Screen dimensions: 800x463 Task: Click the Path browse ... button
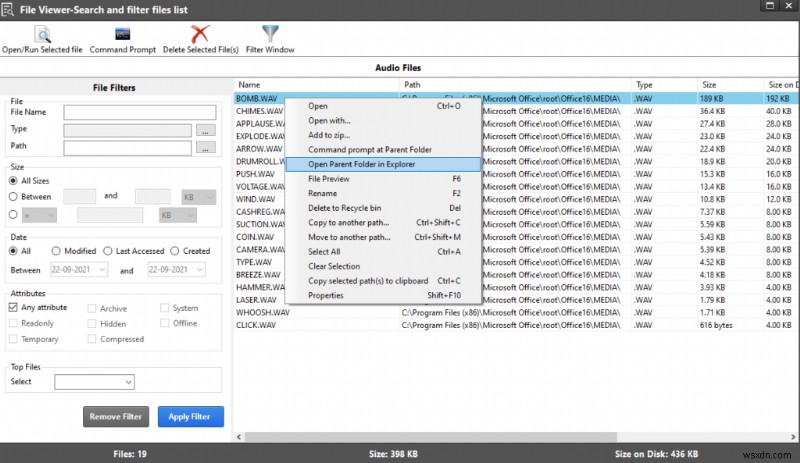coord(206,148)
